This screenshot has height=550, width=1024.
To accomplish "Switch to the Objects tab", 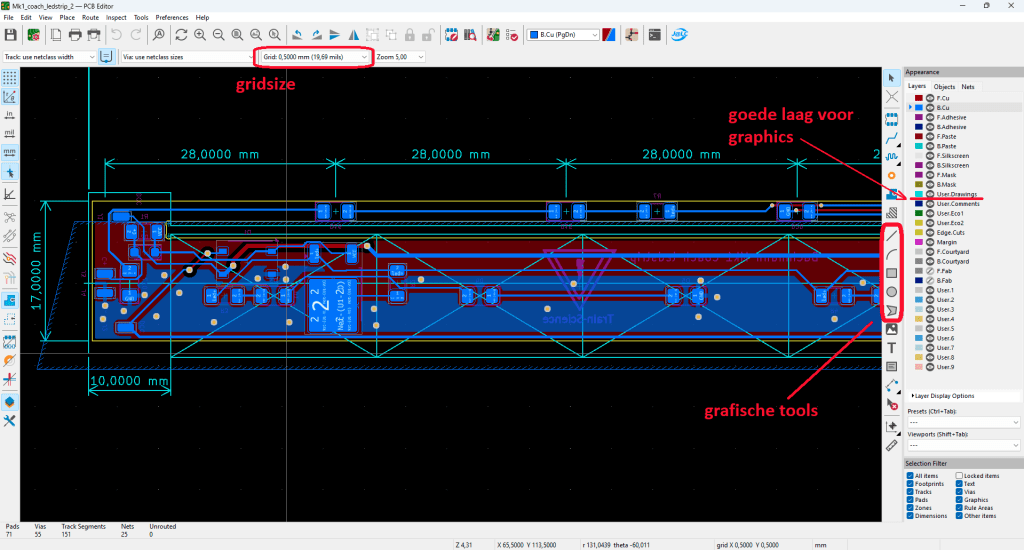I will (944, 87).
